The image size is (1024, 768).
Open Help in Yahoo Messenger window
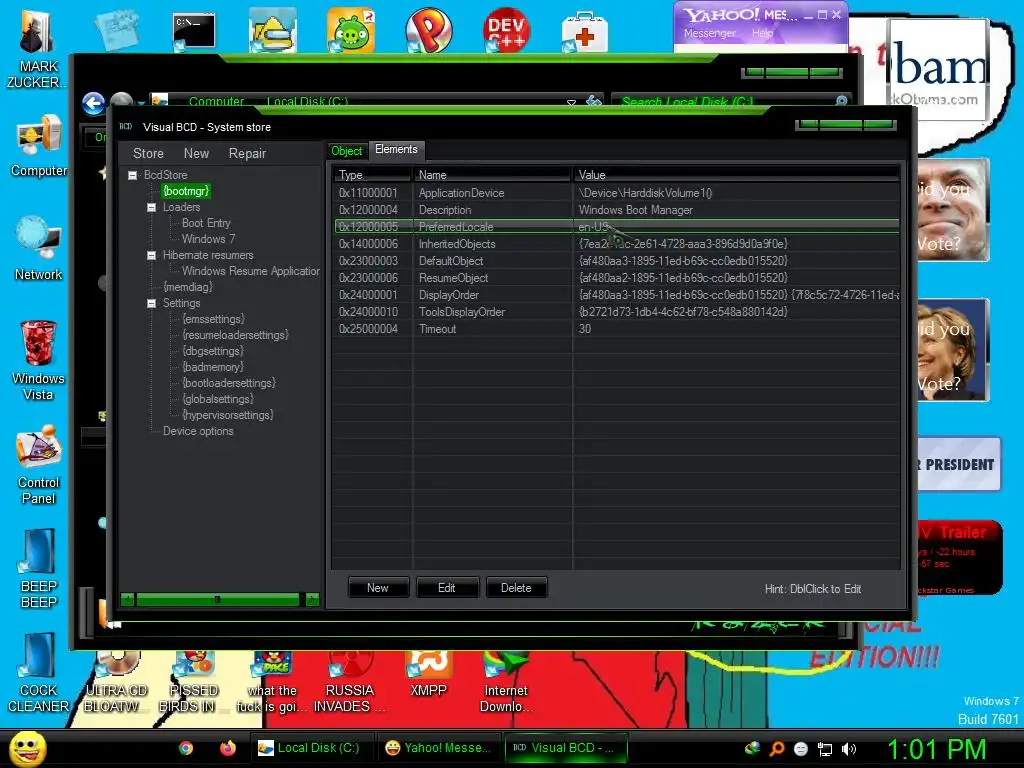click(762, 33)
